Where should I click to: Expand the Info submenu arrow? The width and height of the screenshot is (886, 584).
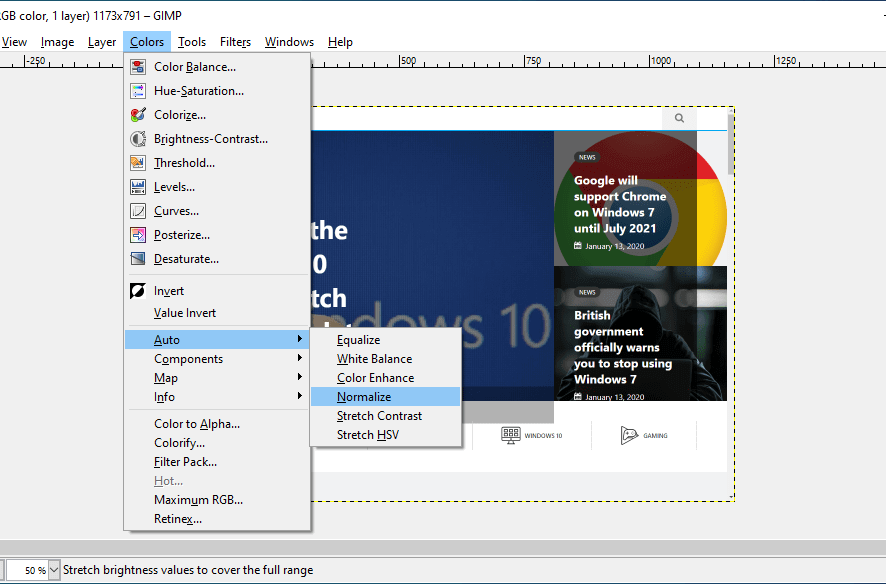(299, 396)
